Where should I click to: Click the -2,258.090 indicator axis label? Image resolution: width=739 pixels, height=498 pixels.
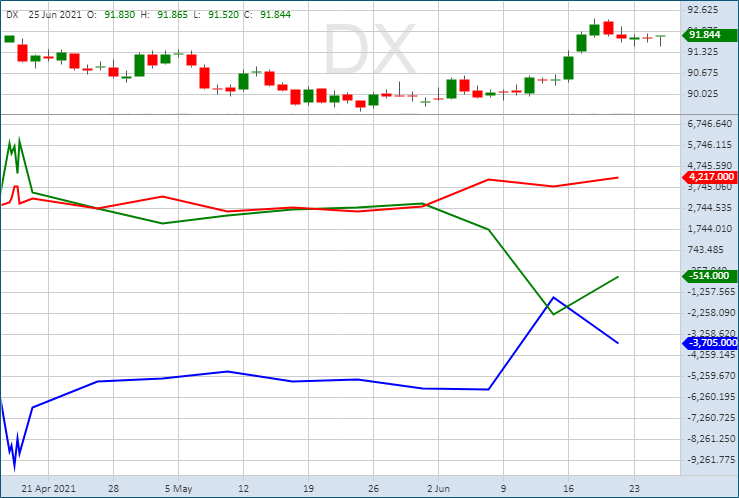[x=710, y=313]
